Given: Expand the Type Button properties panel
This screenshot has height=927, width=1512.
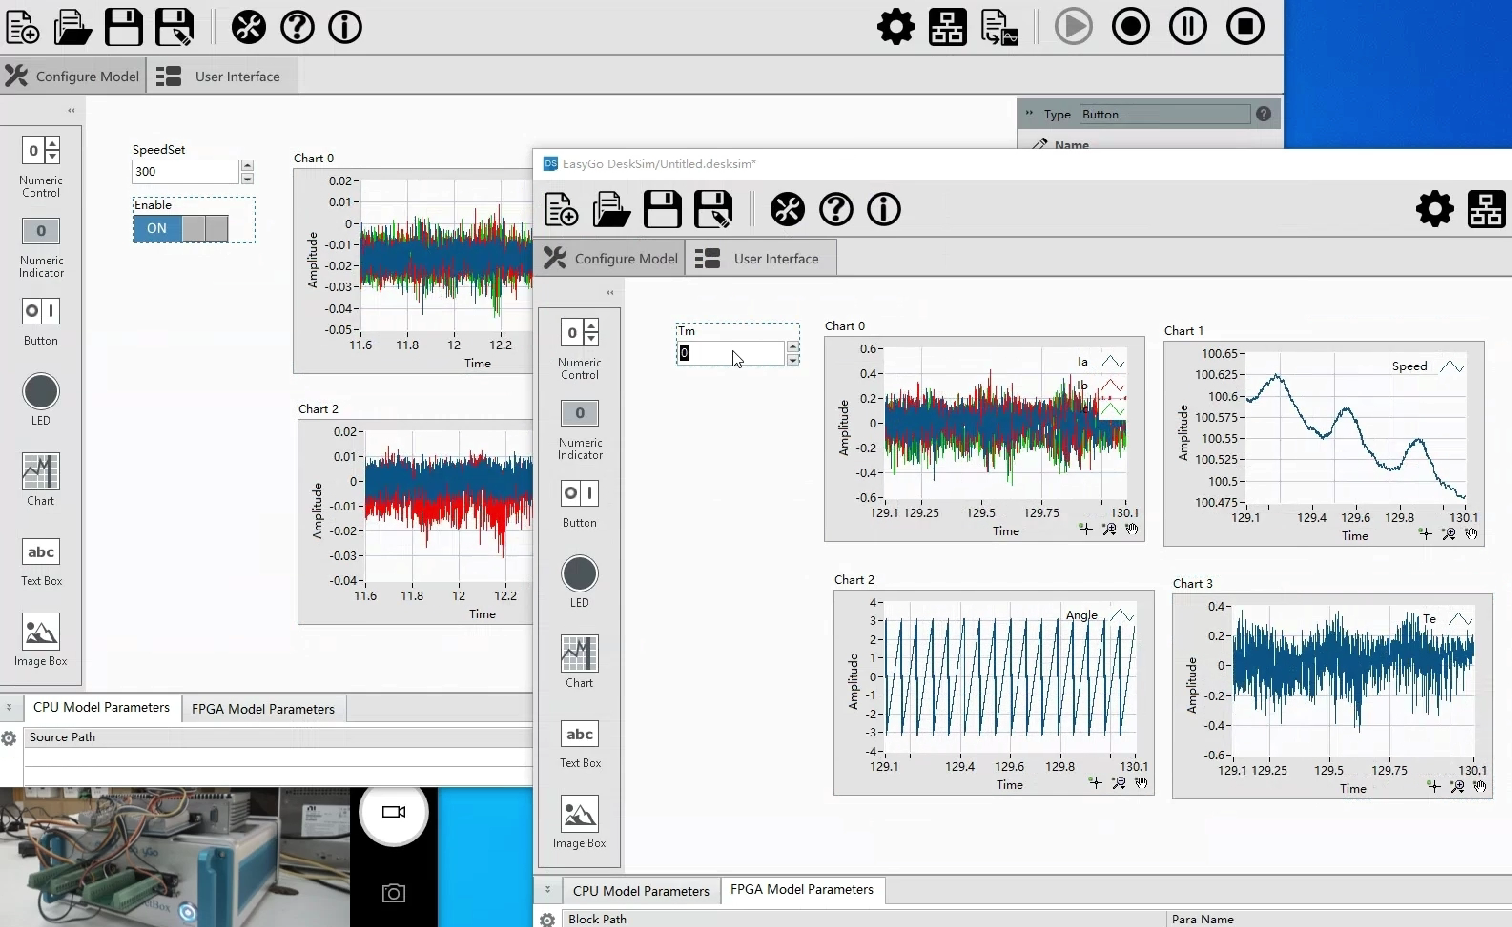Looking at the screenshot, I should pyautogui.click(x=1029, y=114).
